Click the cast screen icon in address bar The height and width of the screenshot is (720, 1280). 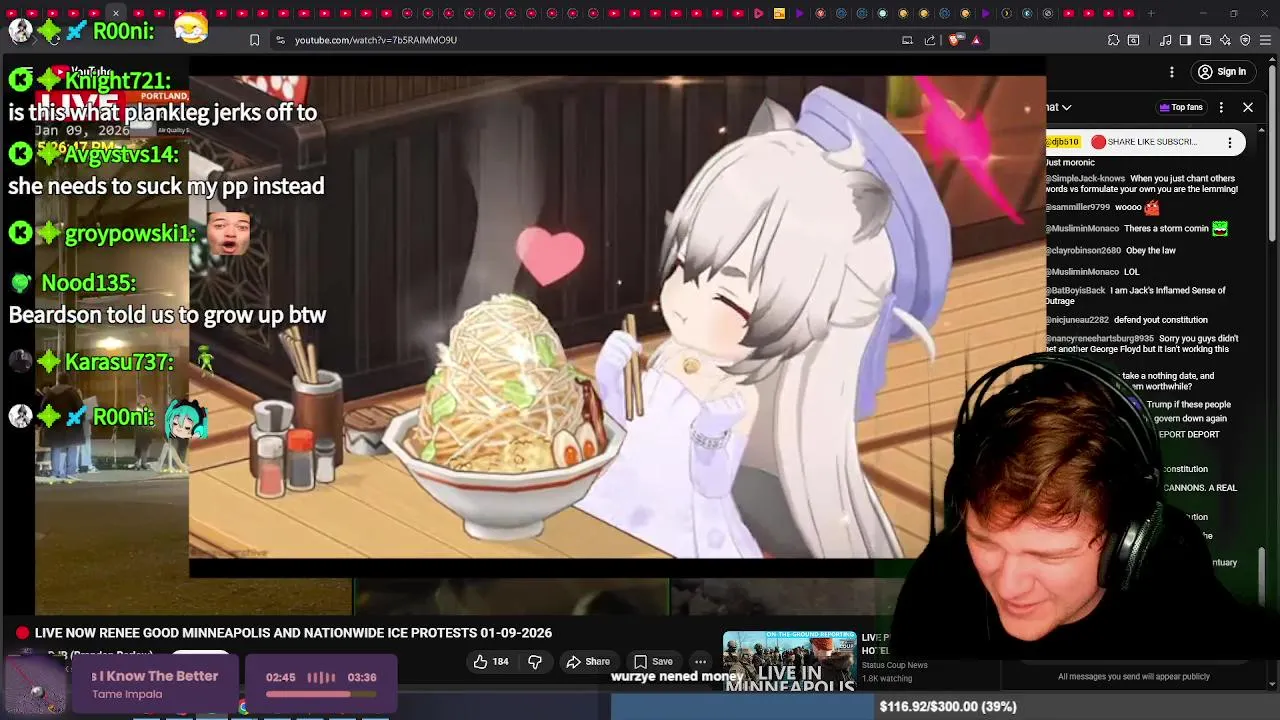(x=907, y=40)
